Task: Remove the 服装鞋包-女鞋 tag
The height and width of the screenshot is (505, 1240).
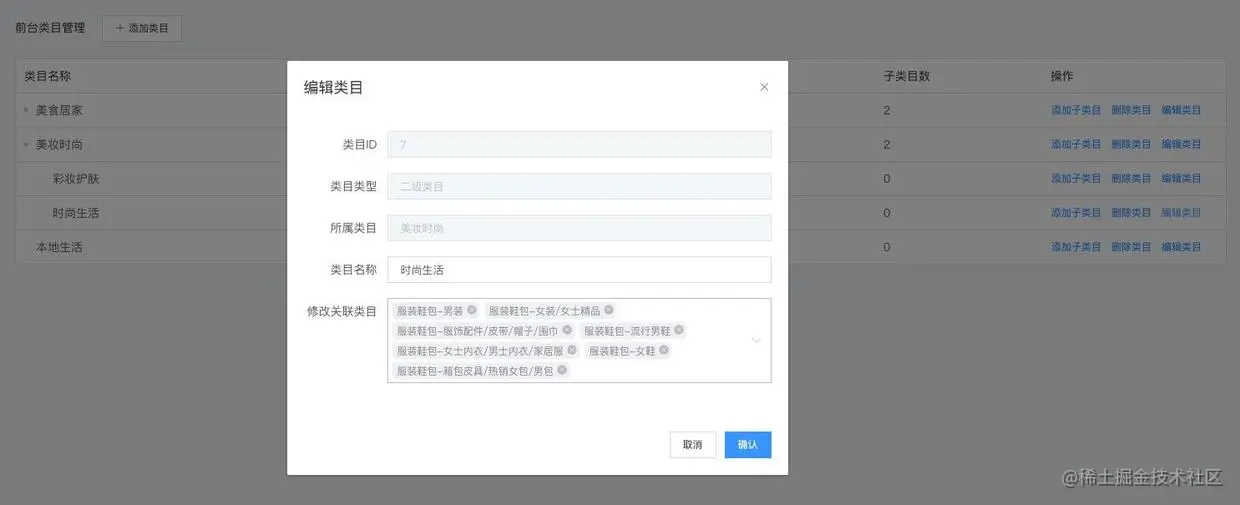Action: click(664, 350)
